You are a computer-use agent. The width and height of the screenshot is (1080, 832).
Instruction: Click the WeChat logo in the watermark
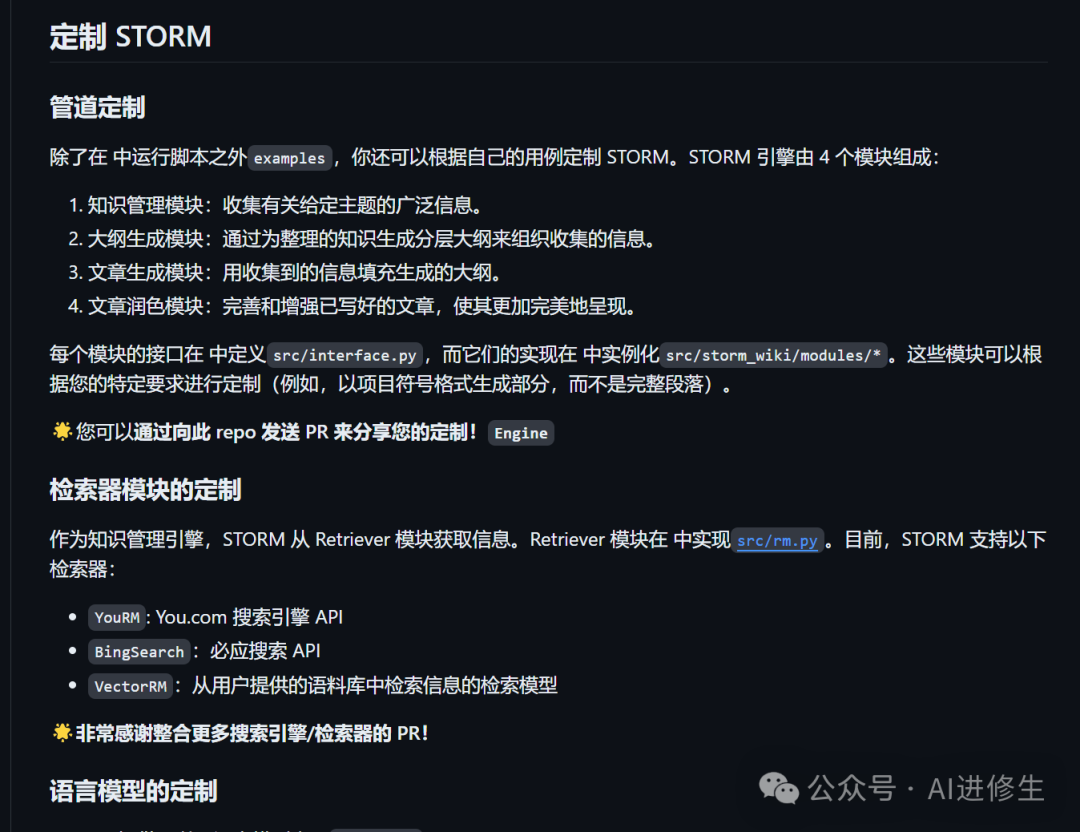(x=779, y=789)
